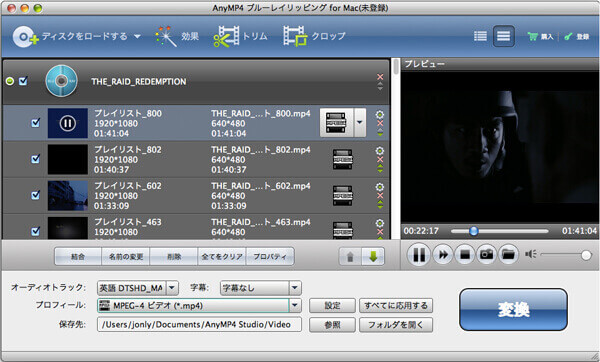Click the Load Disc icon
Image resolution: width=600 pixels, height=362 pixels.
25,37
